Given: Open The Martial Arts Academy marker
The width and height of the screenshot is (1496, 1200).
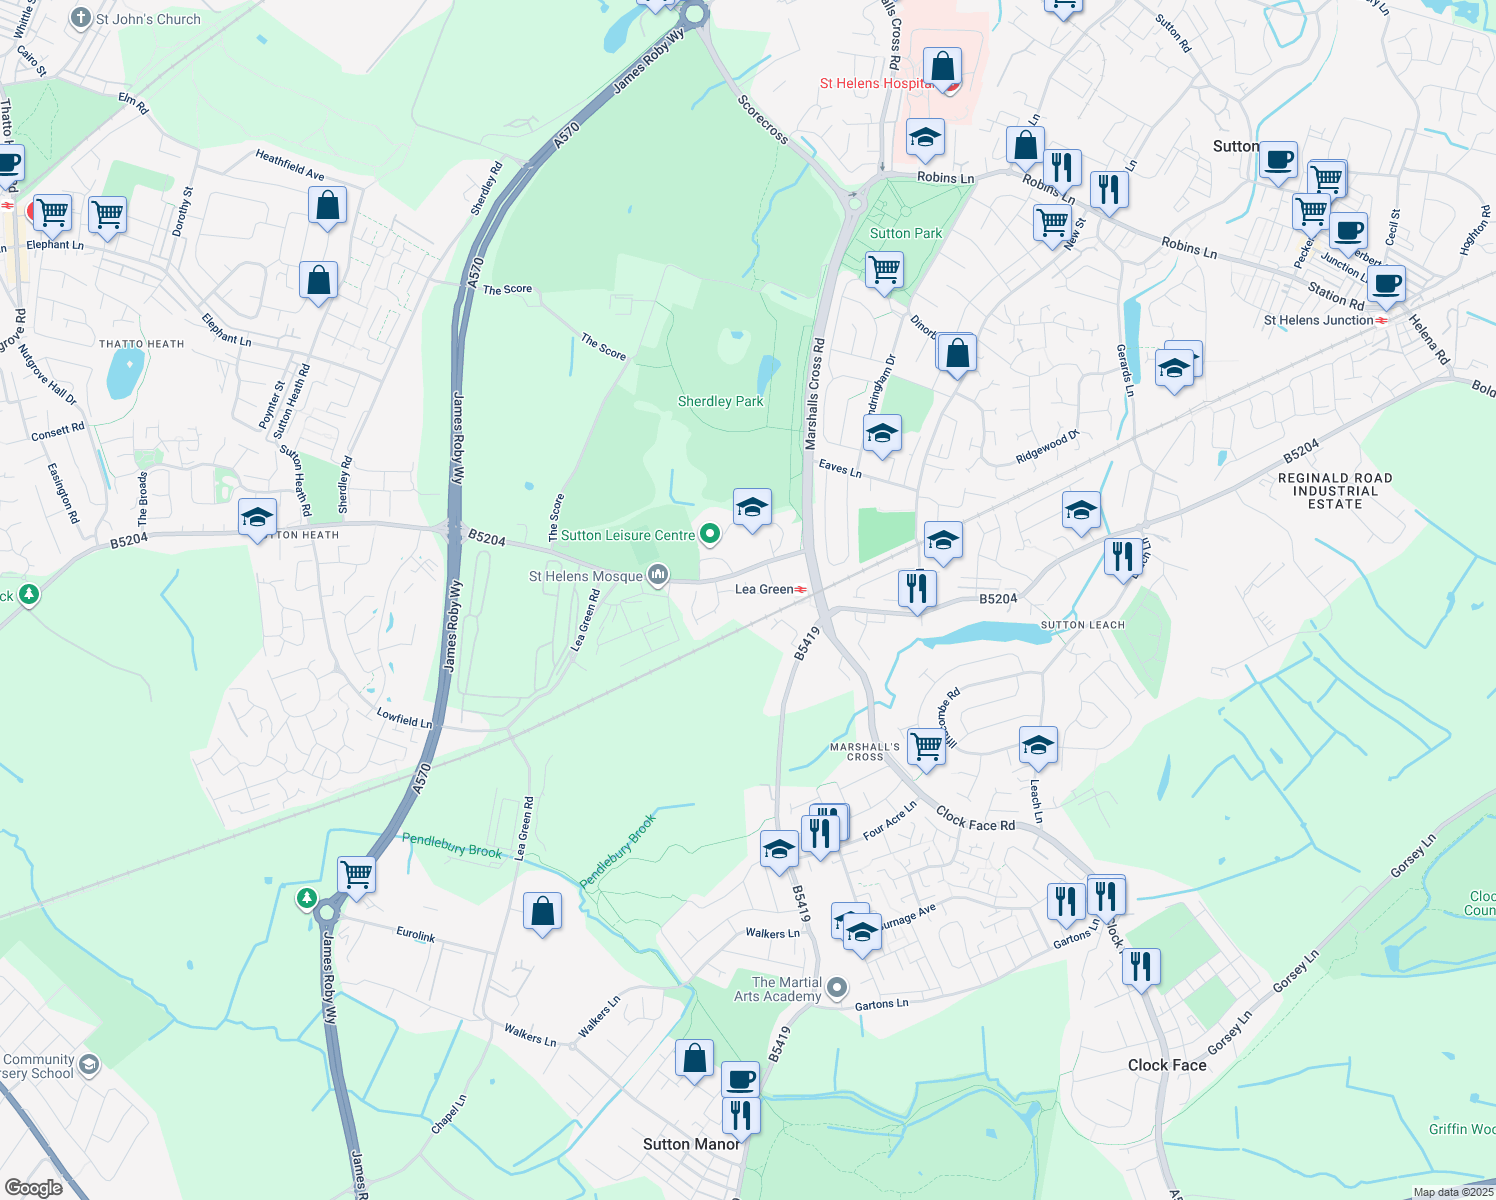Looking at the screenshot, I should (x=838, y=988).
